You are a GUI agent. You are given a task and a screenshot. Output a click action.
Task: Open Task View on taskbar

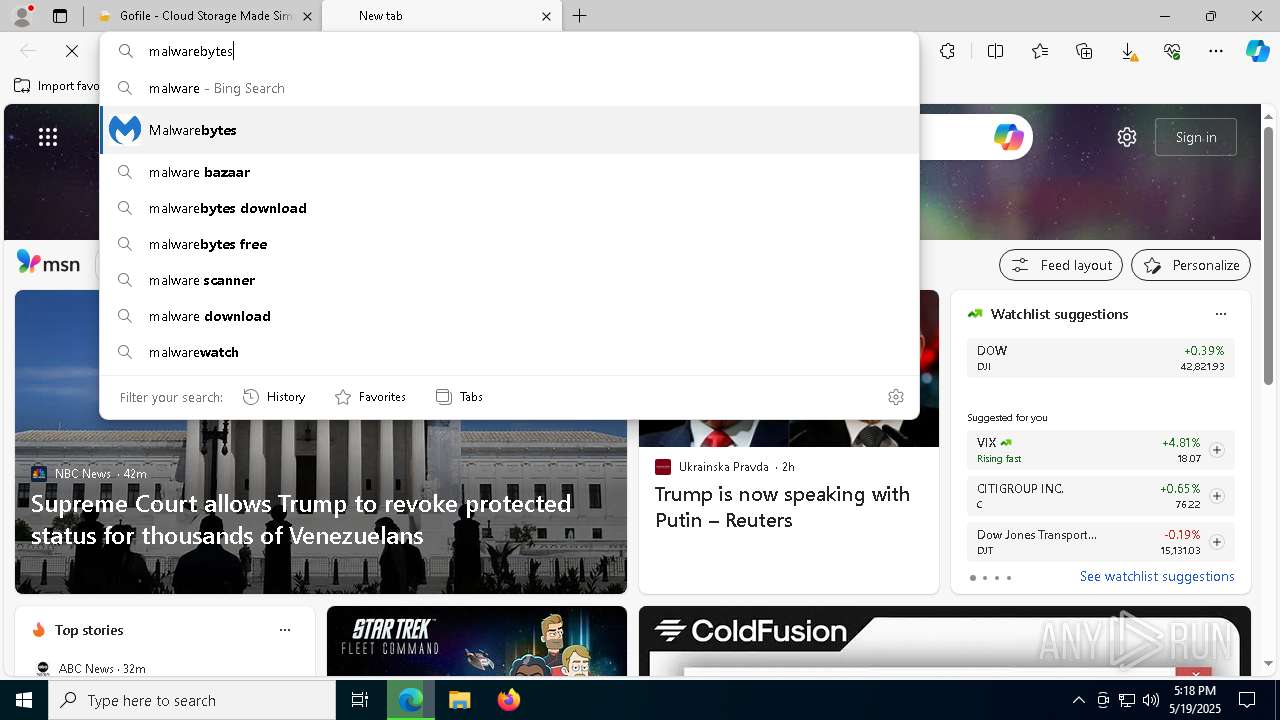360,700
